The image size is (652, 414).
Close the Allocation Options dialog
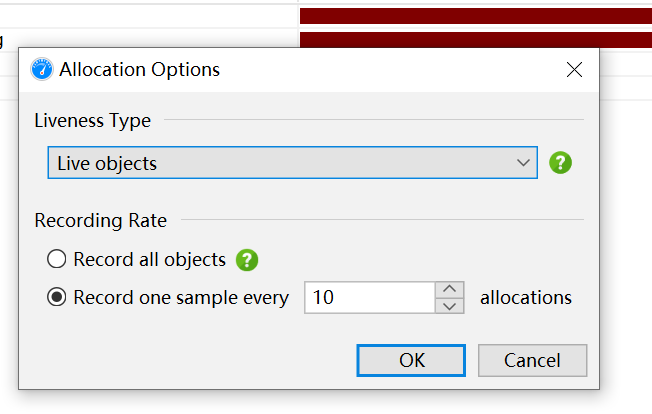574,70
